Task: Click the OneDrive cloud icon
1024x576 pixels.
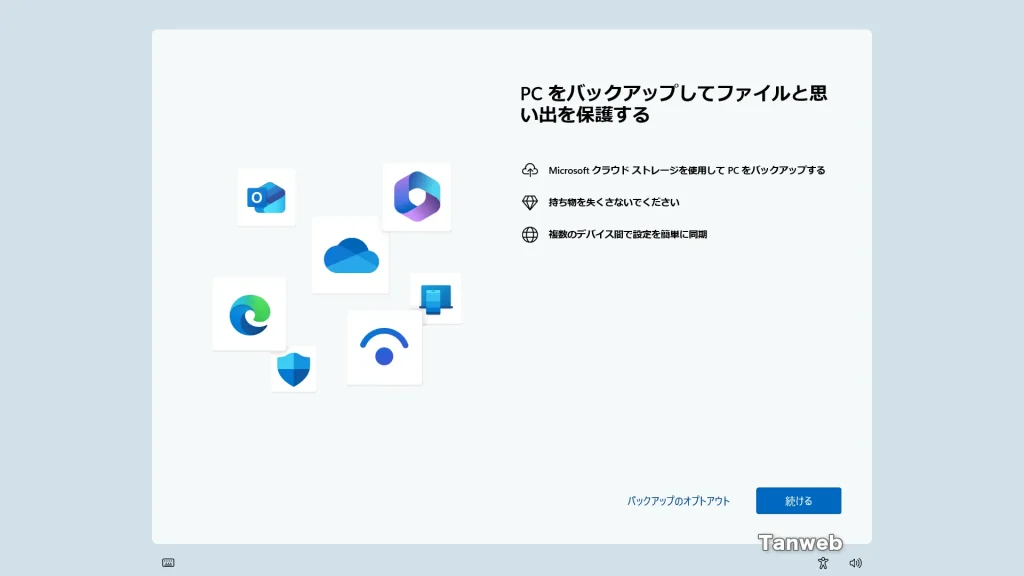Action: click(x=351, y=255)
